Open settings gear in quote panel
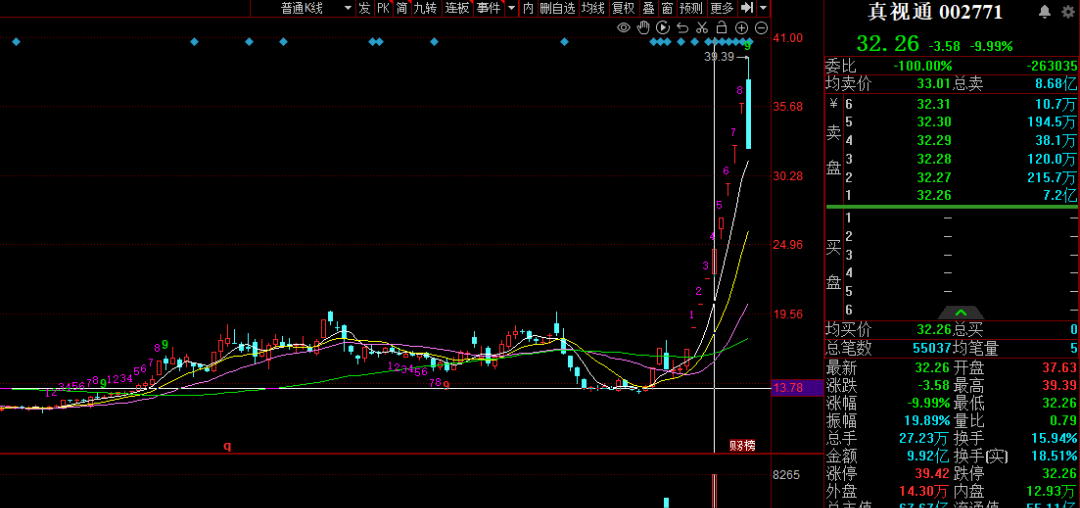Image resolution: width=1080 pixels, height=508 pixels. tap(1068, 12)
